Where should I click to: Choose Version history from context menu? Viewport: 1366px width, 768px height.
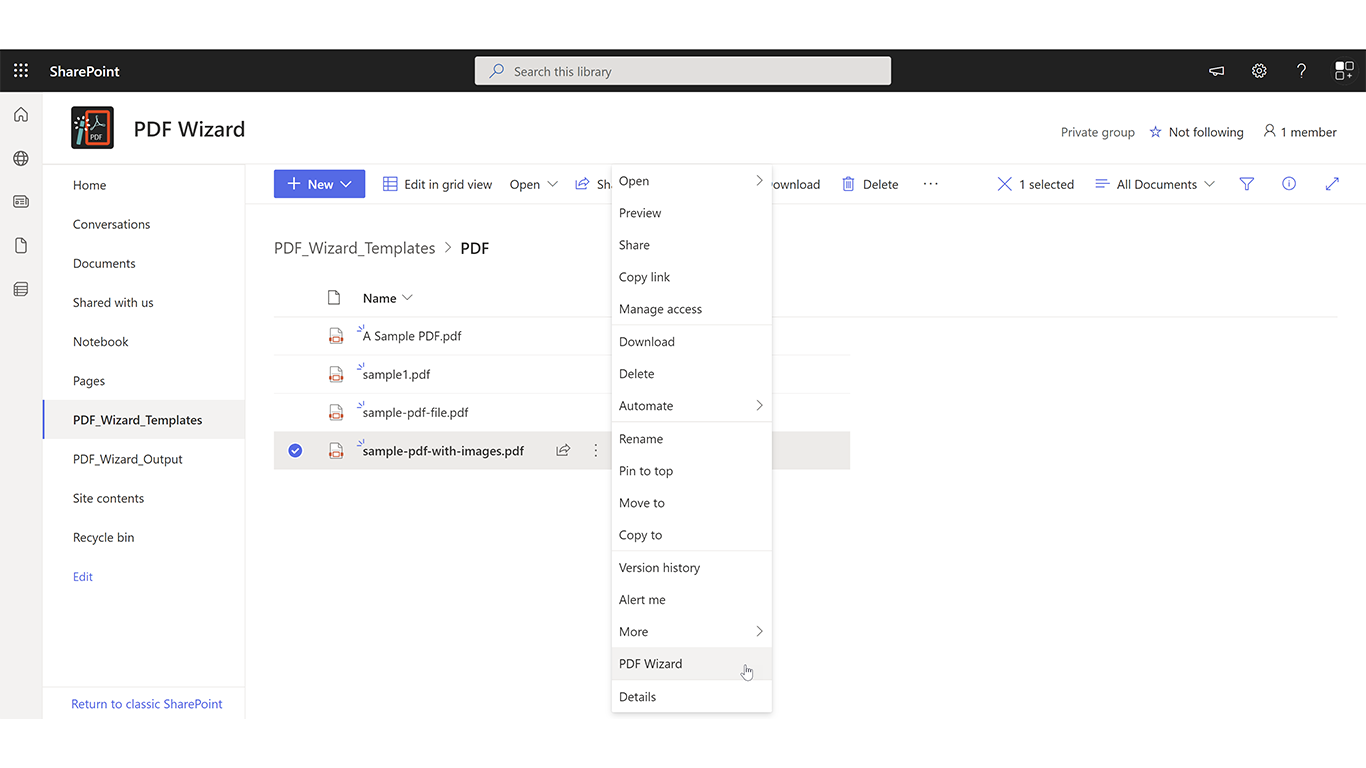(x=659, y=568)
